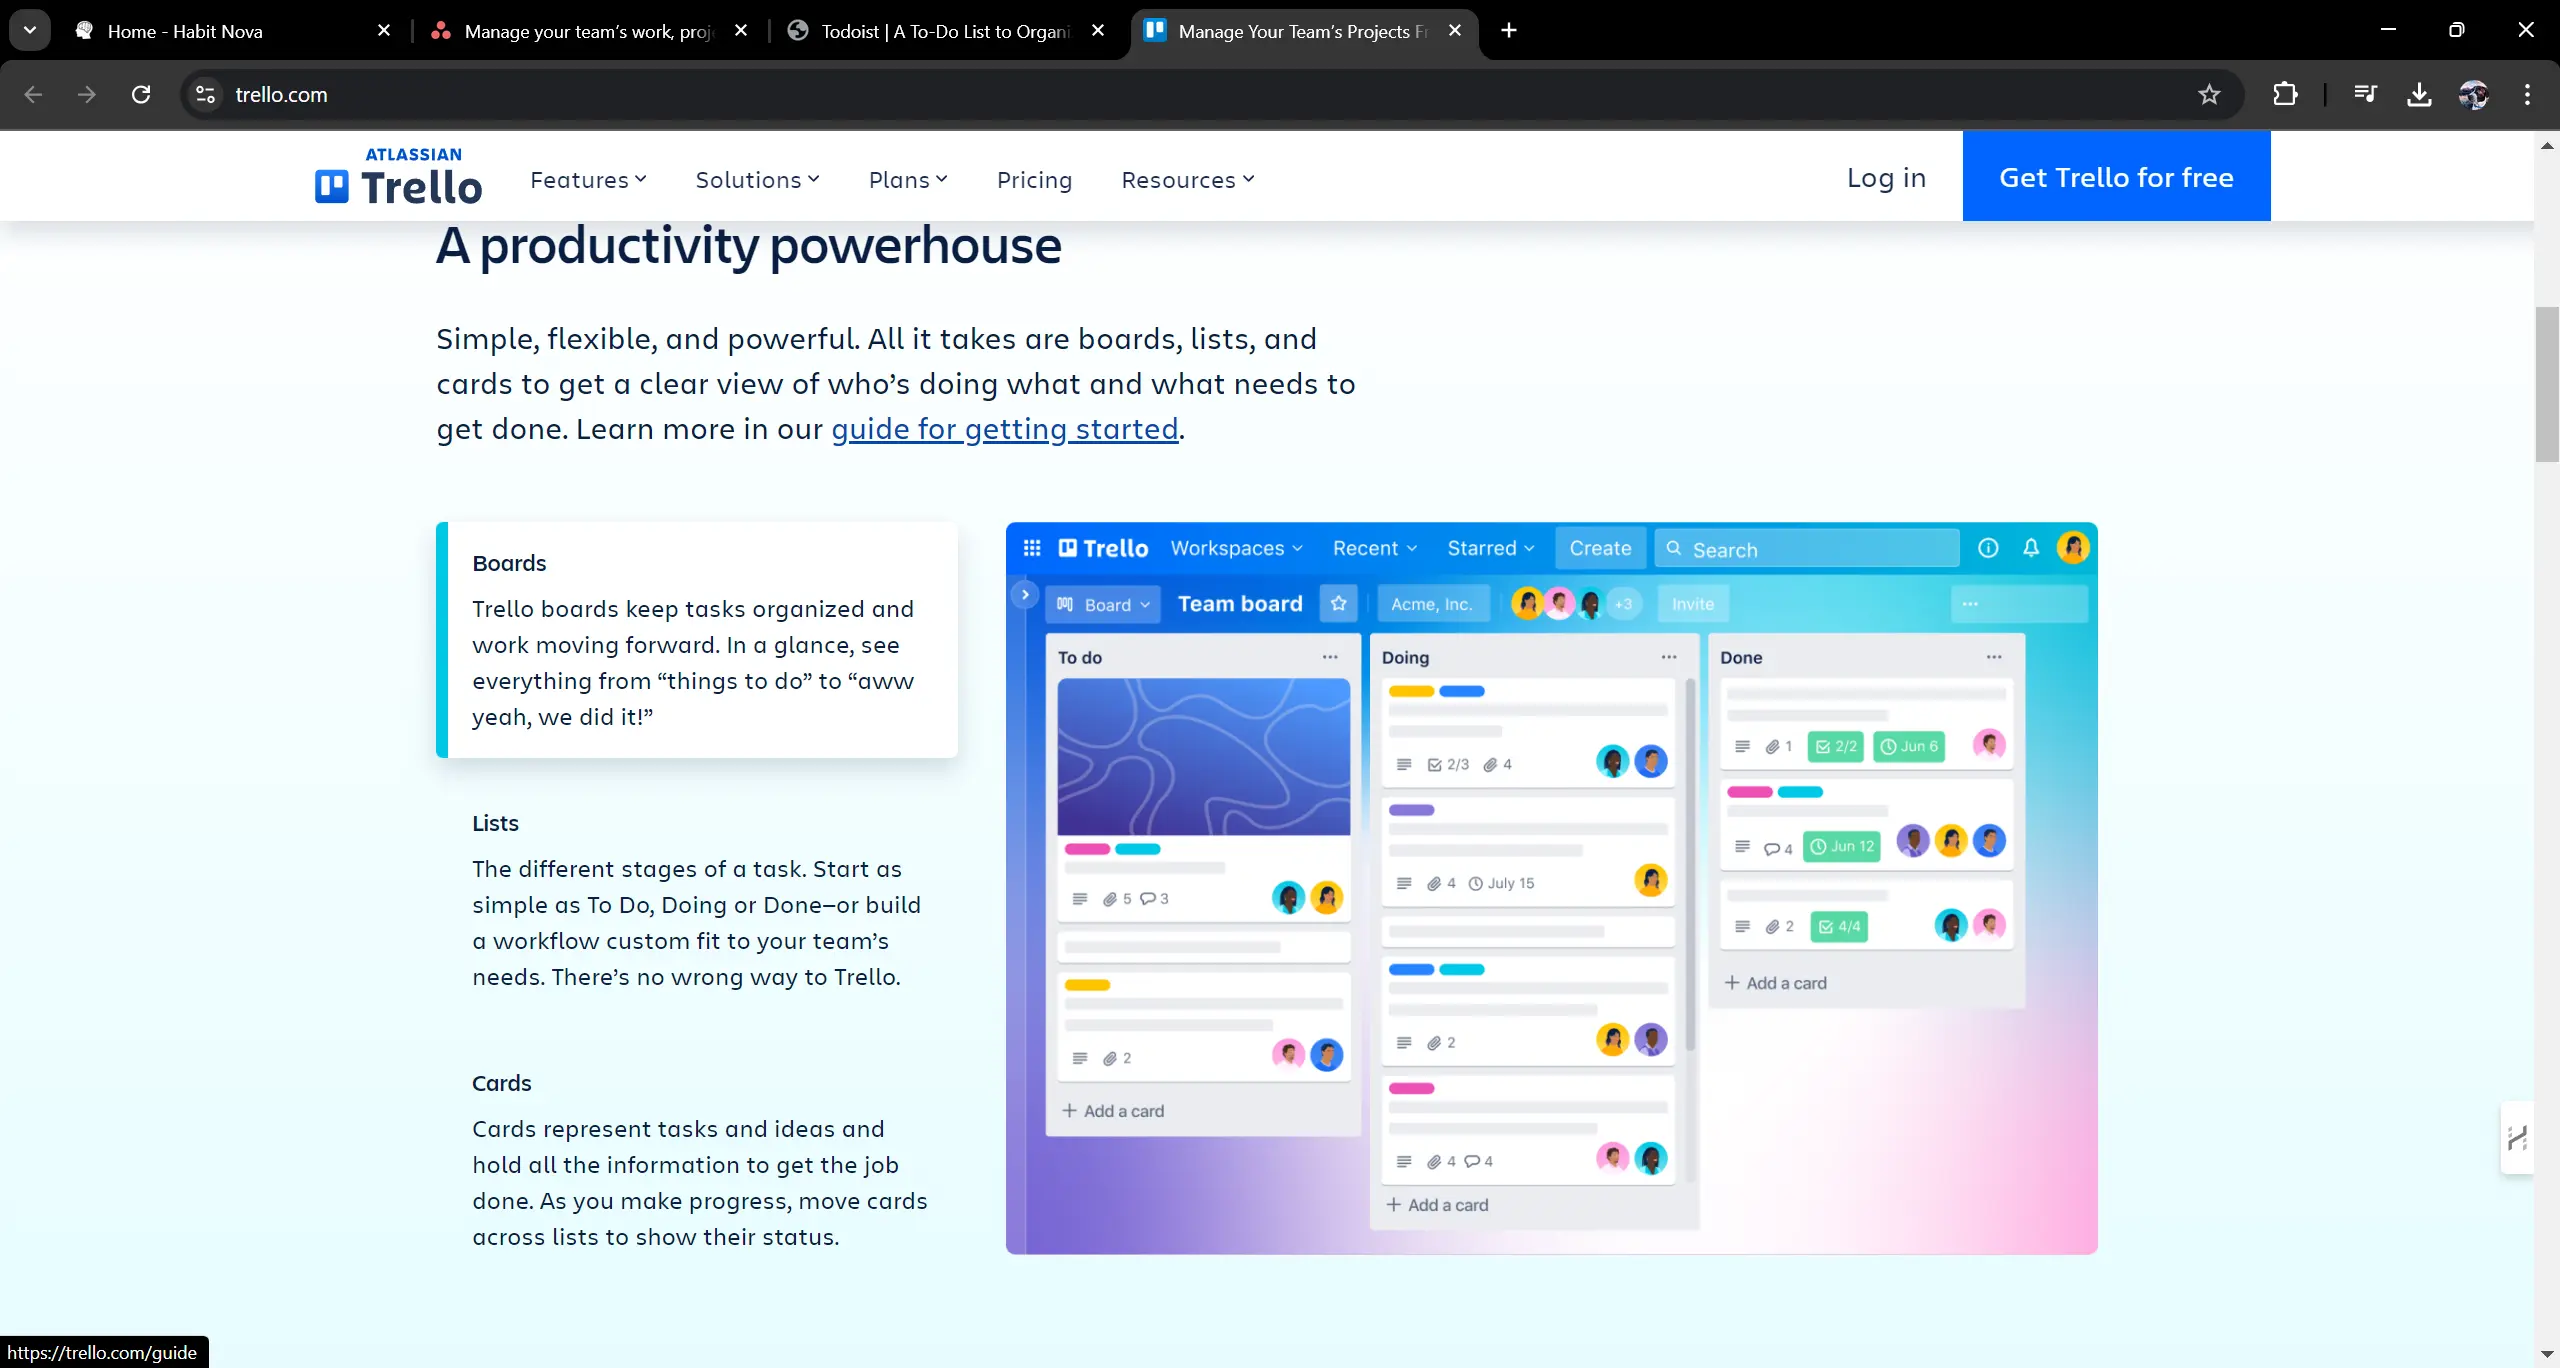Click the Trello logo in the site header
The width and height of the screenshot is (2560, 1368).
point(398,177)
